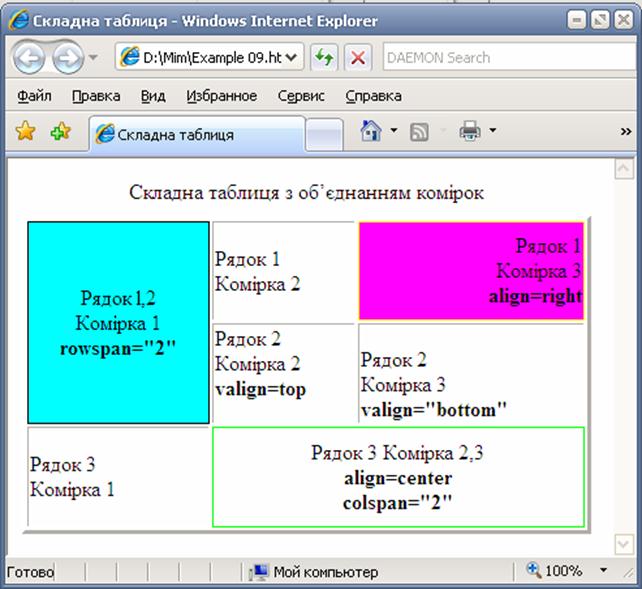
Task: Click the Add to Favorites icon
Action: coord(61,131)
